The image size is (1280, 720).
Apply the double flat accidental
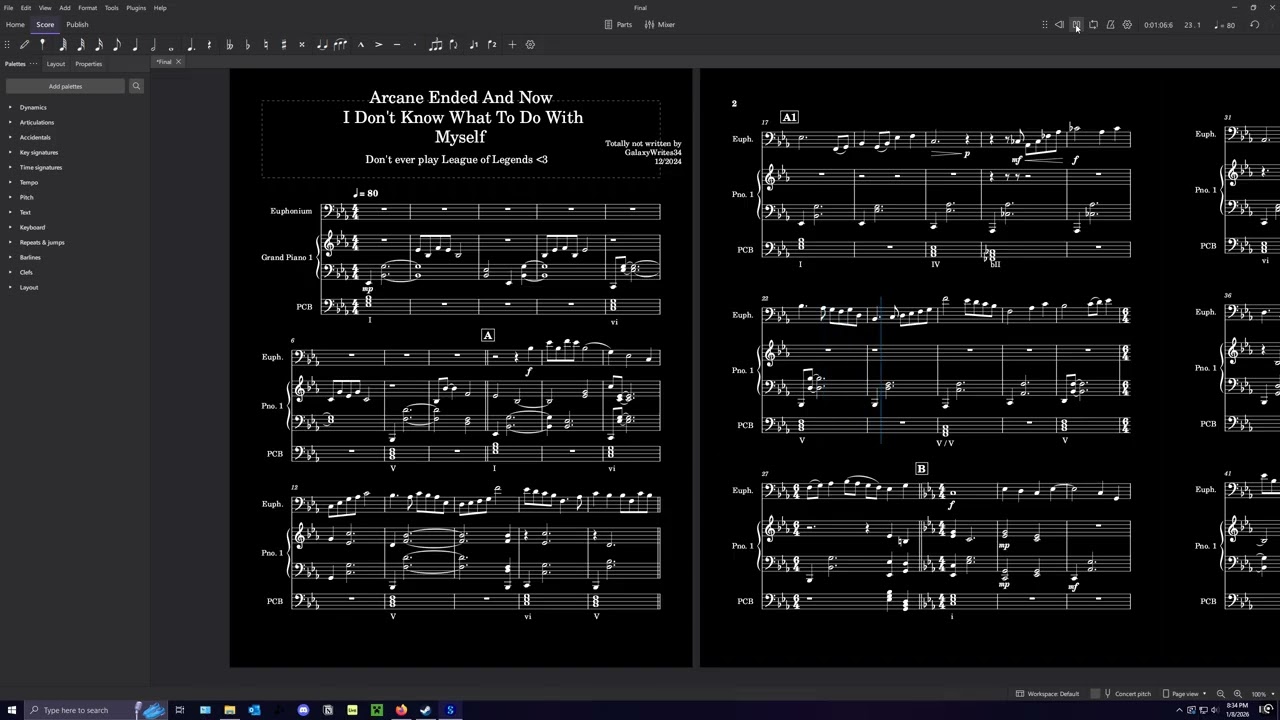(x=229, y=44)
